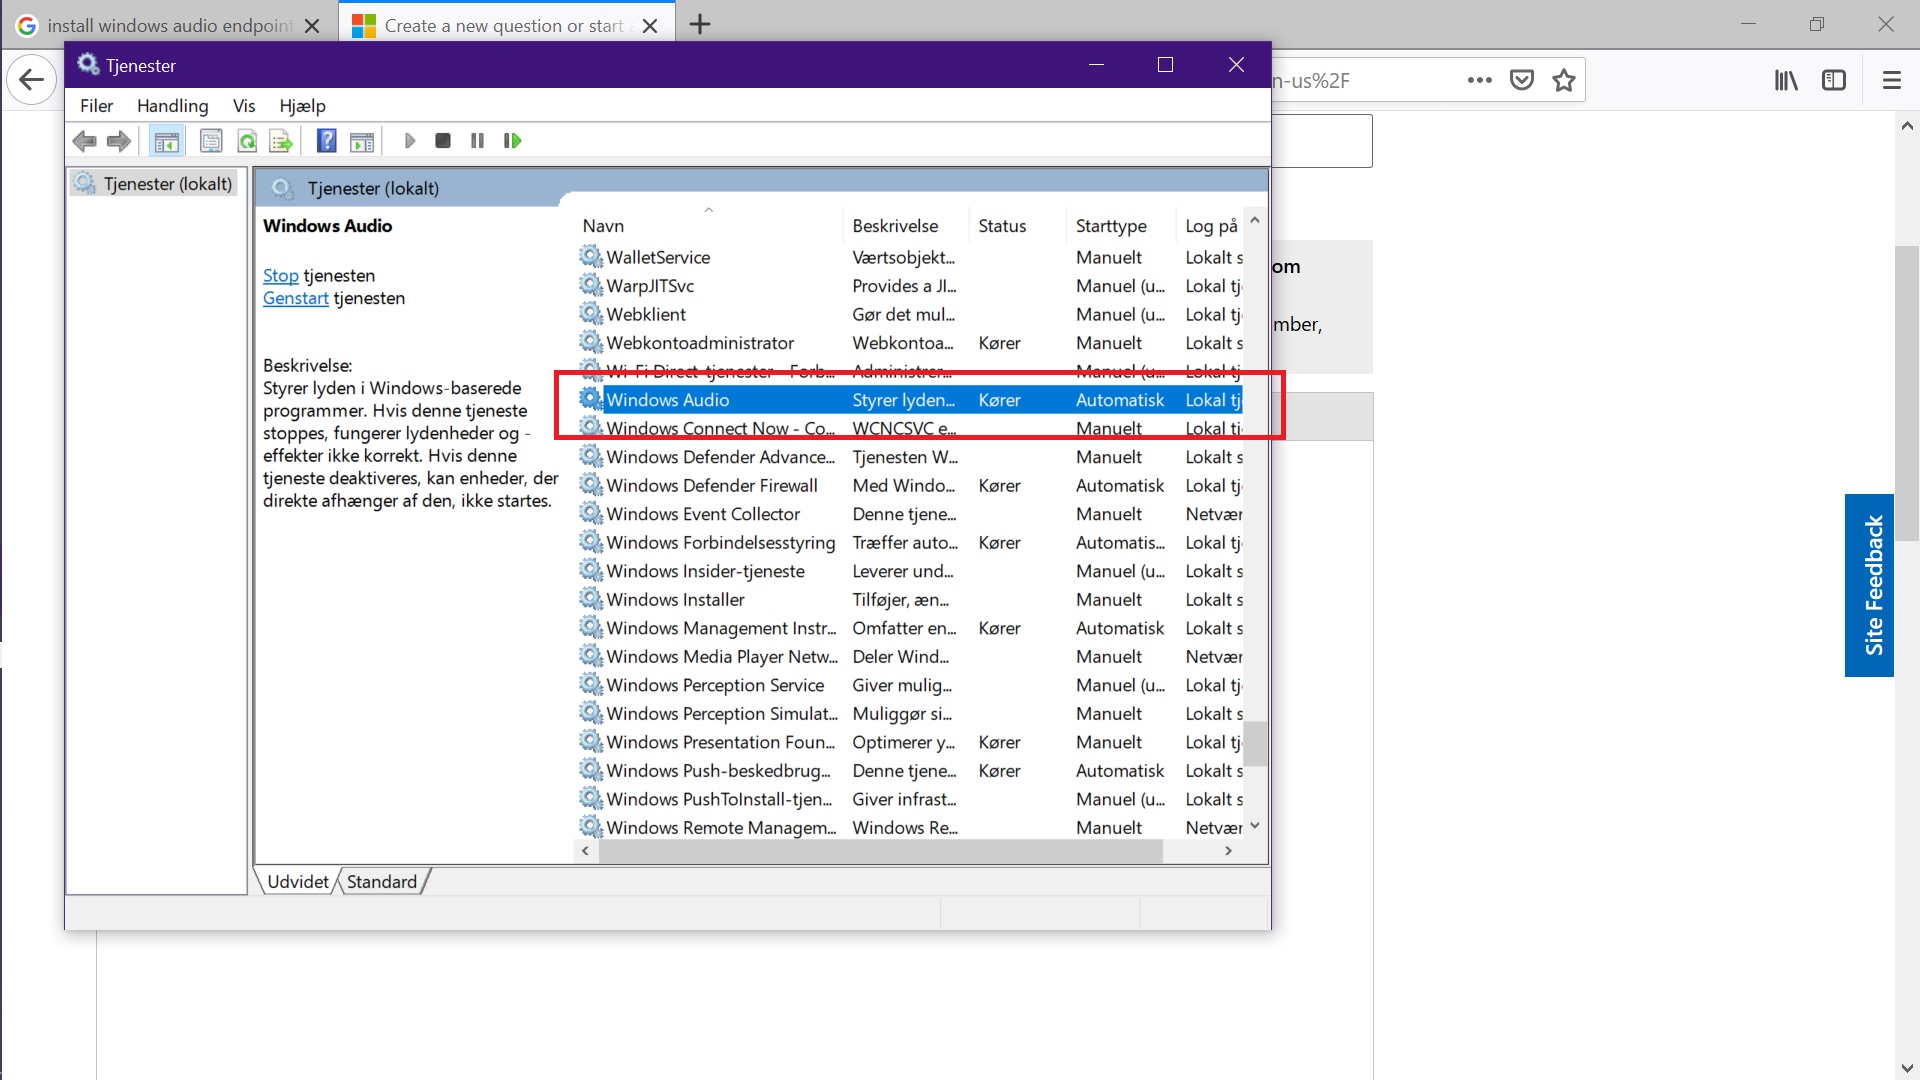Switch to the Udvidet tab
The width and height of the screenshot is (1920, 1080).
pyautogui.click(x=297, y=881)
